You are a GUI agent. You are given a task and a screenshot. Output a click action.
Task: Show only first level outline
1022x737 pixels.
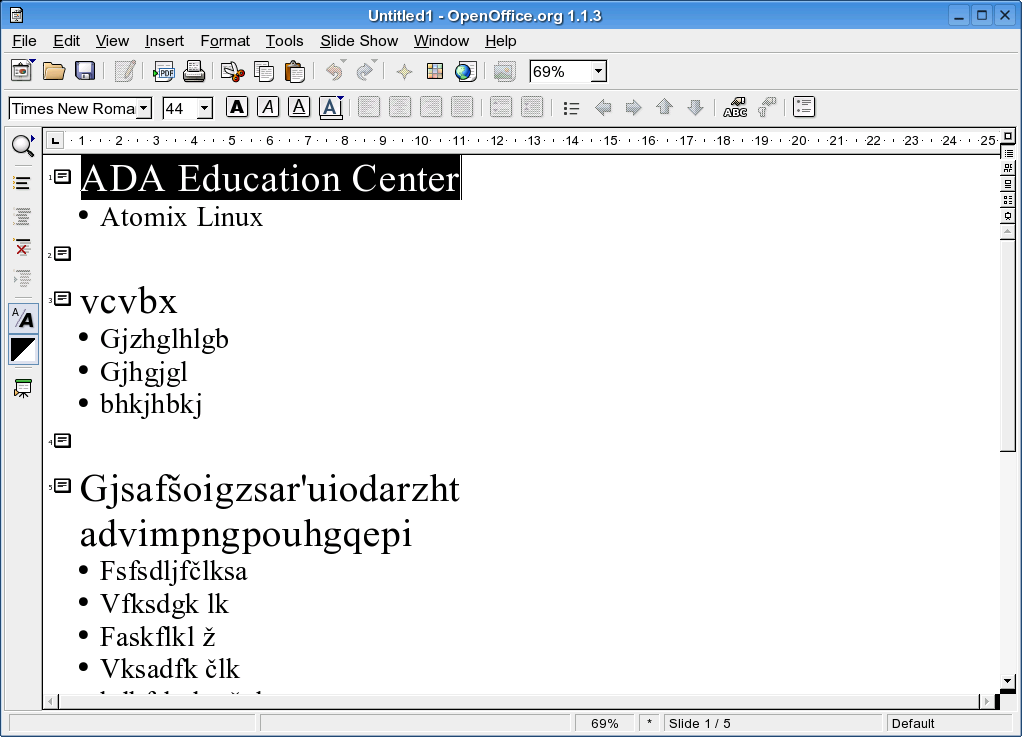click(x=22, y=183)
